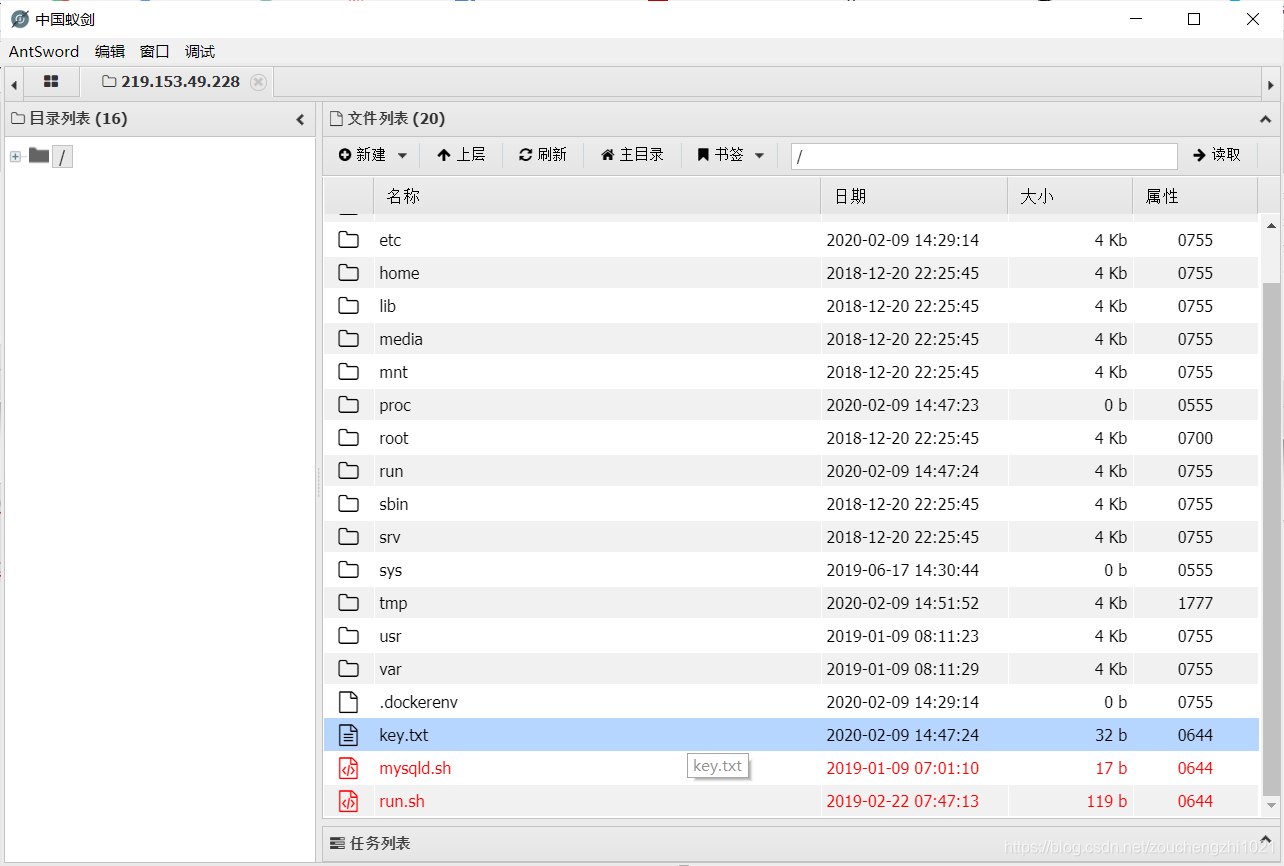The width and height of the screenshot is (1284, 866).
Task: Click the srv folder icon
Action: point(348,537)
